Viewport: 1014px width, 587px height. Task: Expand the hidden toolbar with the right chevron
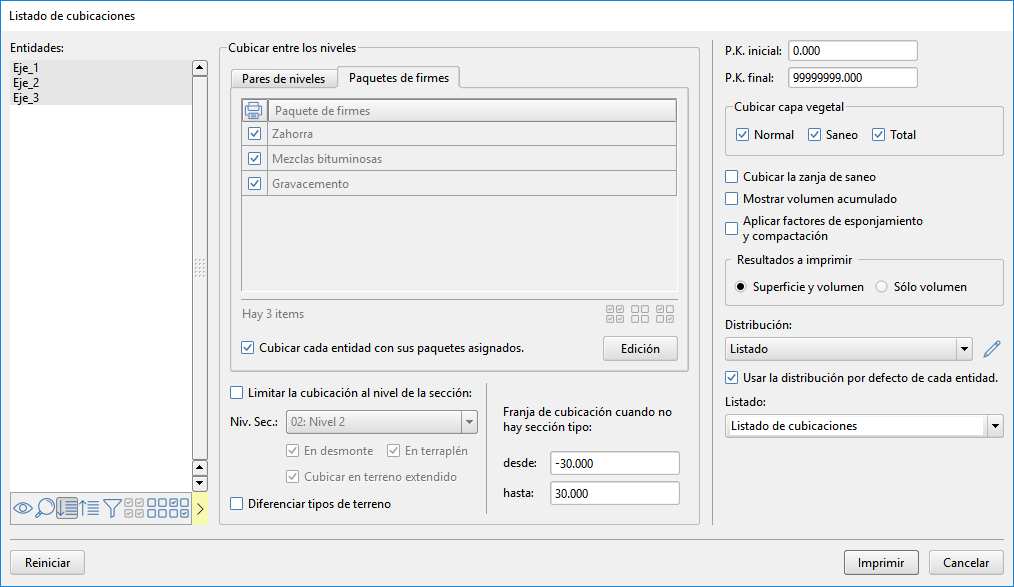[x=199, y=508]
